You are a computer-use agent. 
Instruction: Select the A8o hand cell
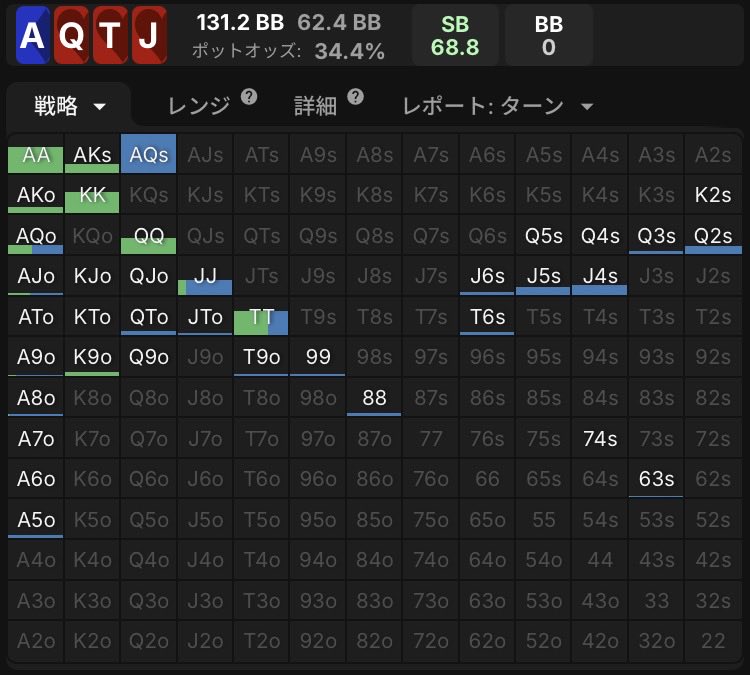coord(35,397)
